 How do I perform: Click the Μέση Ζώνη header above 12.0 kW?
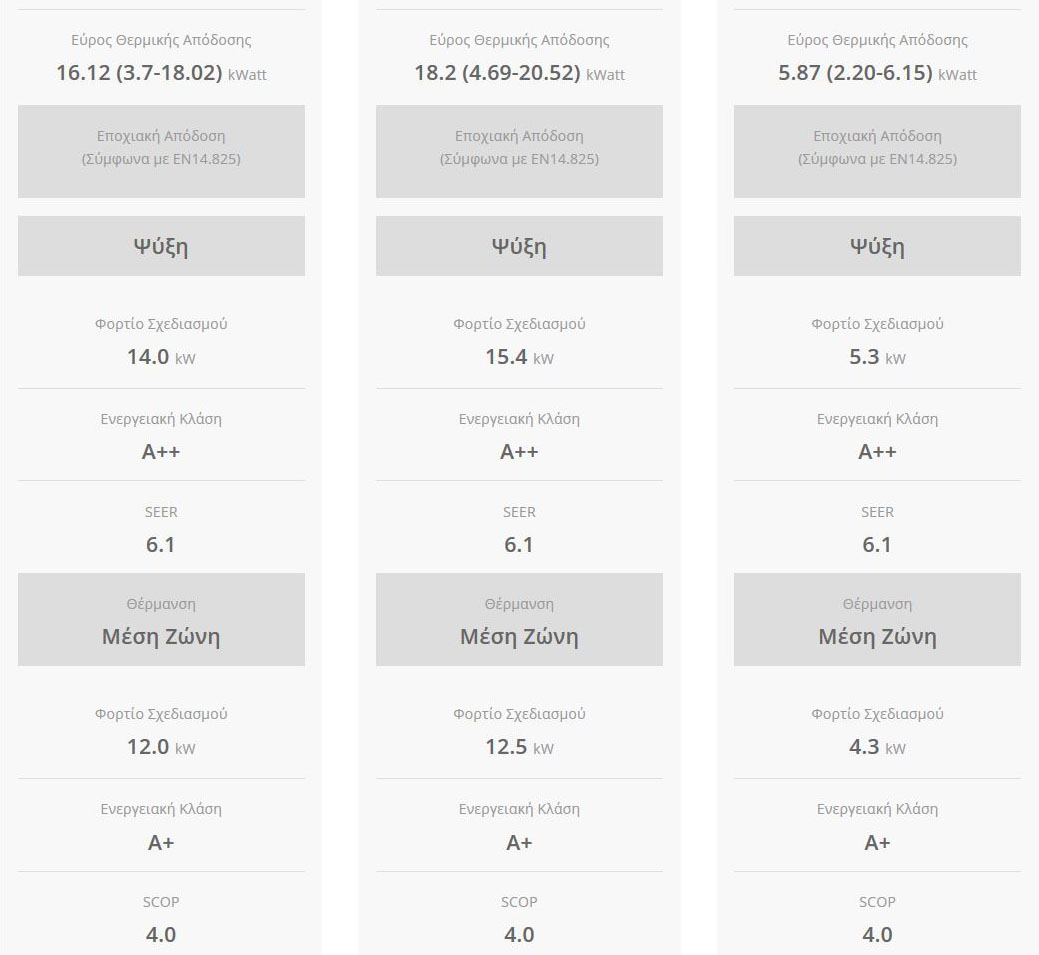[x=161, y=636]
